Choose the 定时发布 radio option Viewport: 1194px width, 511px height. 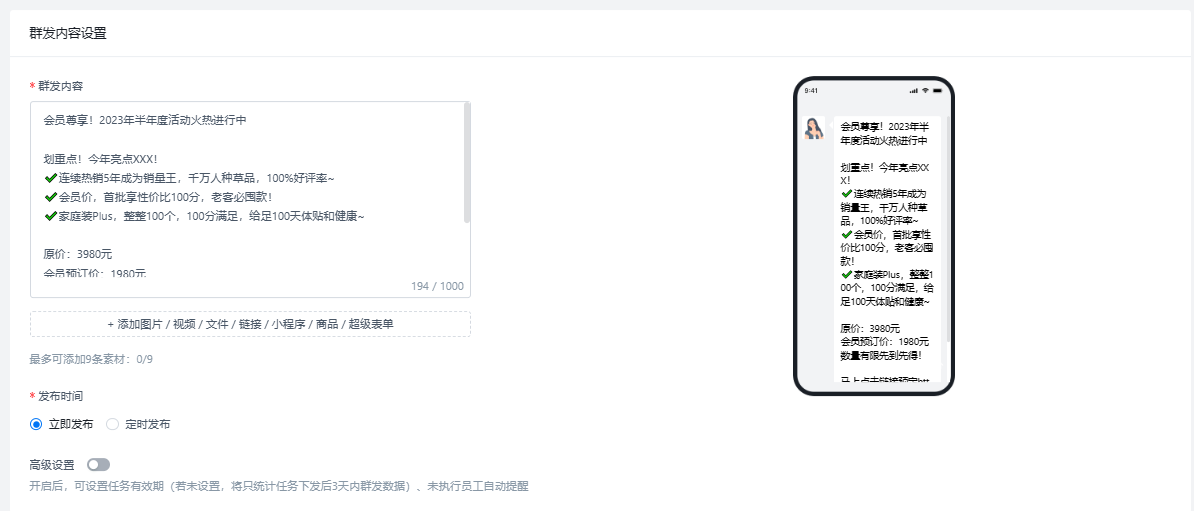pyautogui.click(x=113, y=424)
